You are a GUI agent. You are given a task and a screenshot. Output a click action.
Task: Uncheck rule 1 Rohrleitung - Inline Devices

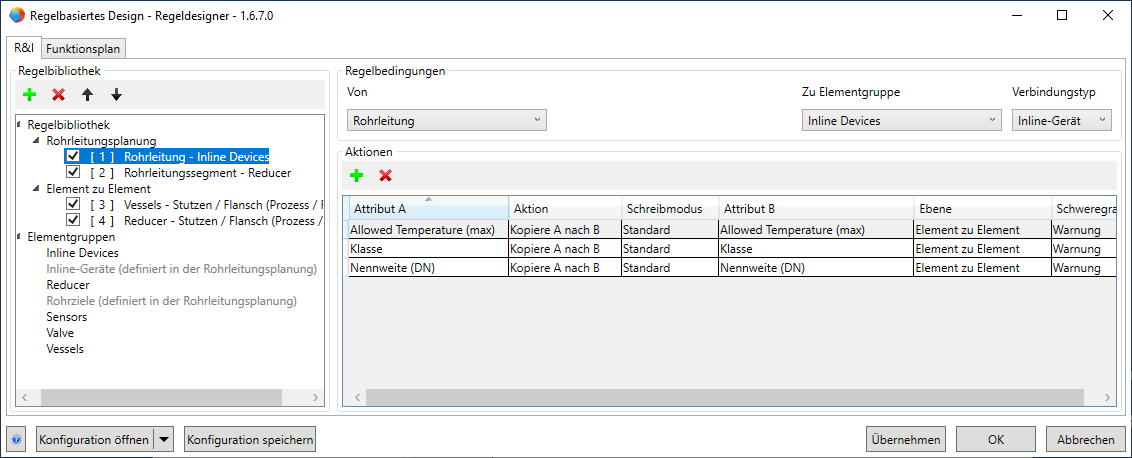[73, 157]
